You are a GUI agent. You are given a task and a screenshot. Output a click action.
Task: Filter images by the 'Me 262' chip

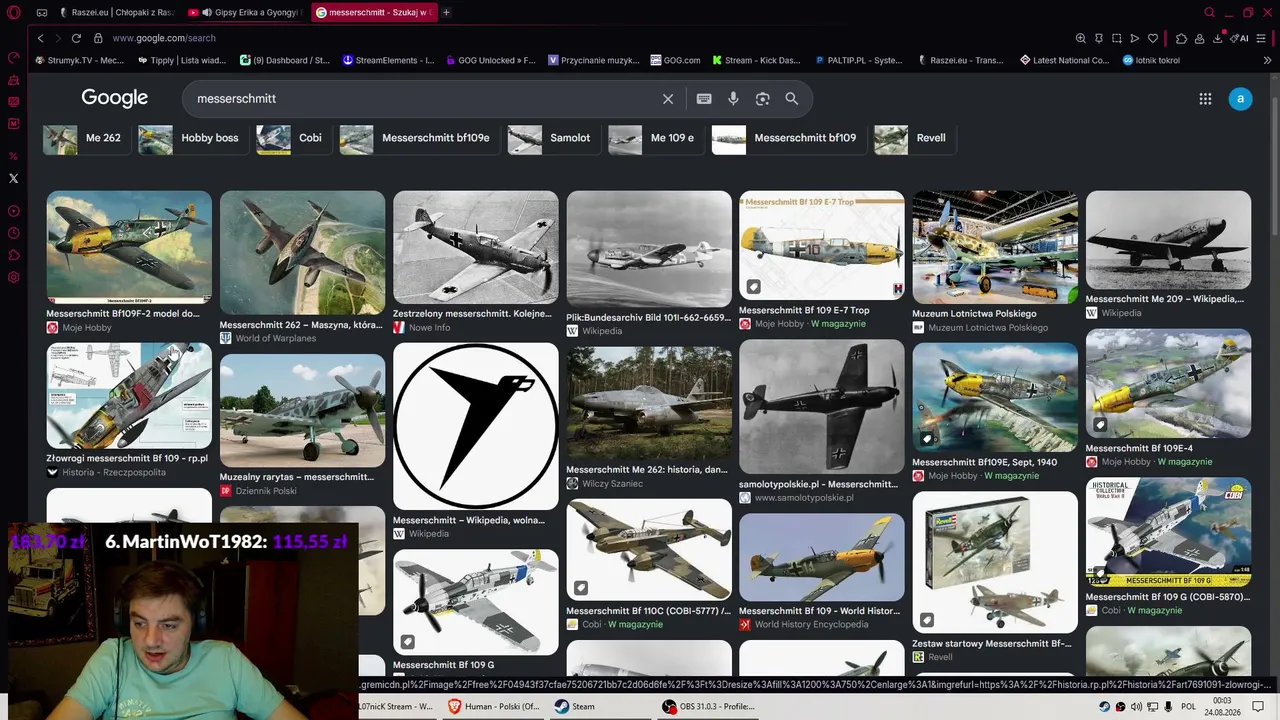click(86, 138)
